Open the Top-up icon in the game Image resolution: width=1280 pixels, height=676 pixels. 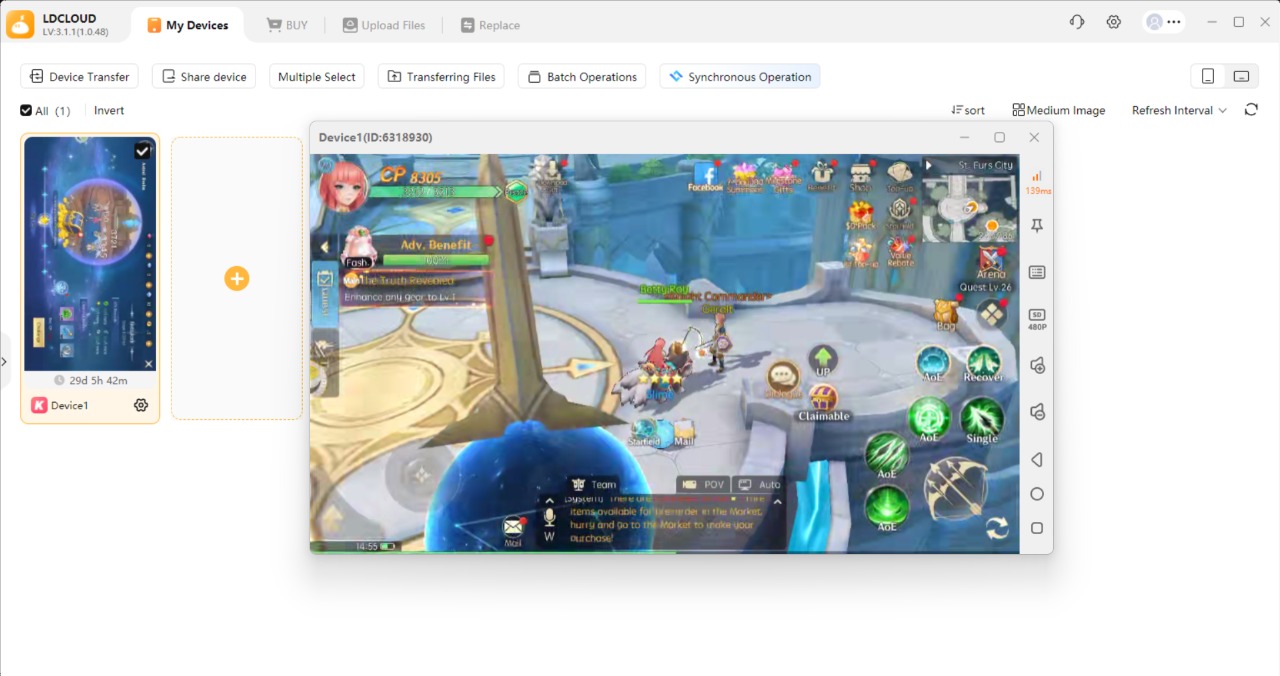tap(899, 175)
